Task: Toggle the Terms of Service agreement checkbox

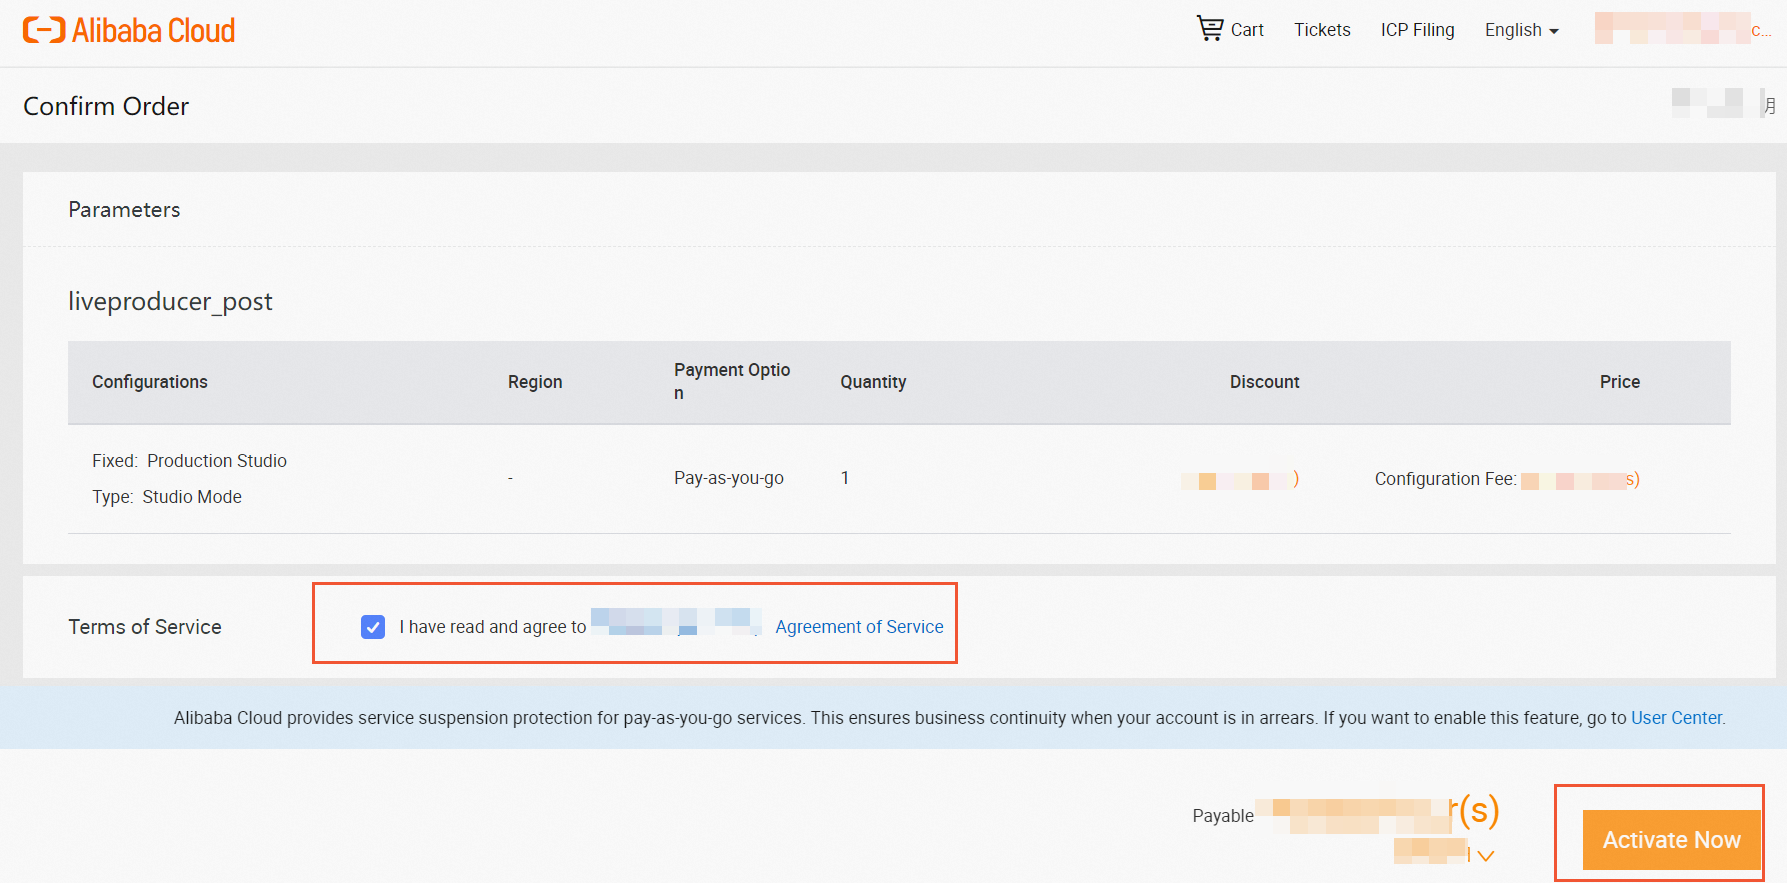Action: 373,627
